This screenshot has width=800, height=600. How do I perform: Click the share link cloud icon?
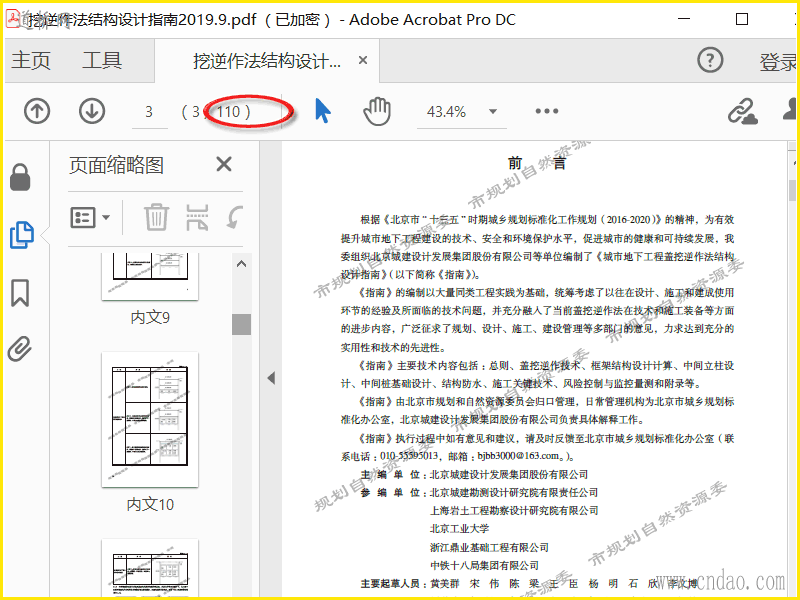tap(742, 111)
